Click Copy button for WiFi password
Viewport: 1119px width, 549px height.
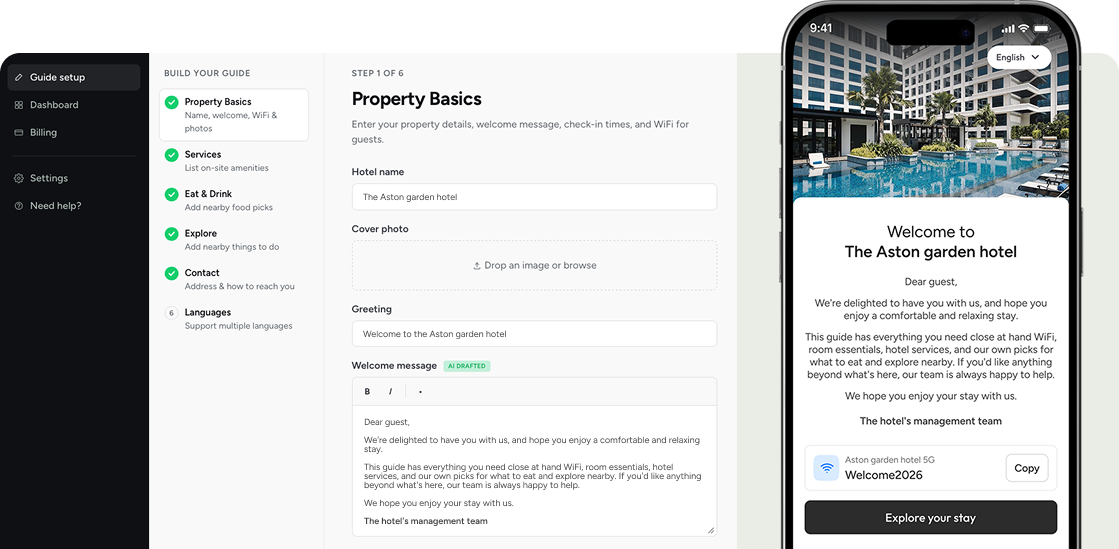click(x=1027, y=468)
